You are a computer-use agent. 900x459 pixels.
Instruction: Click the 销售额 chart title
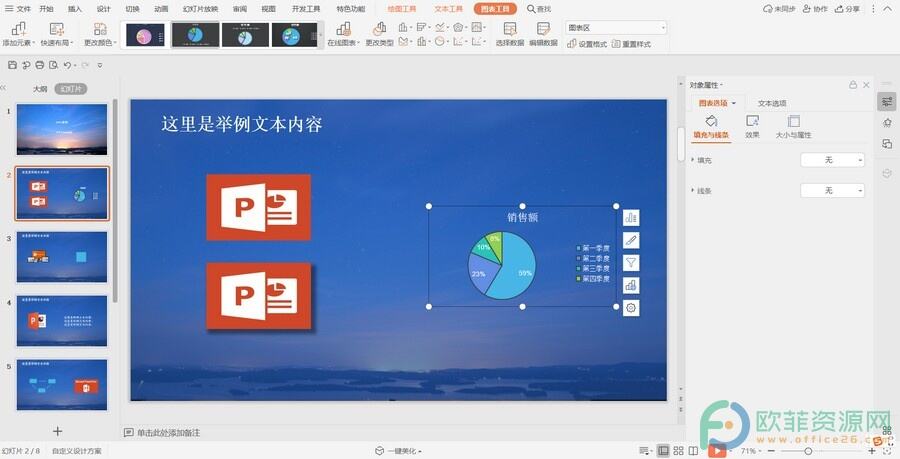coord(522,217)
